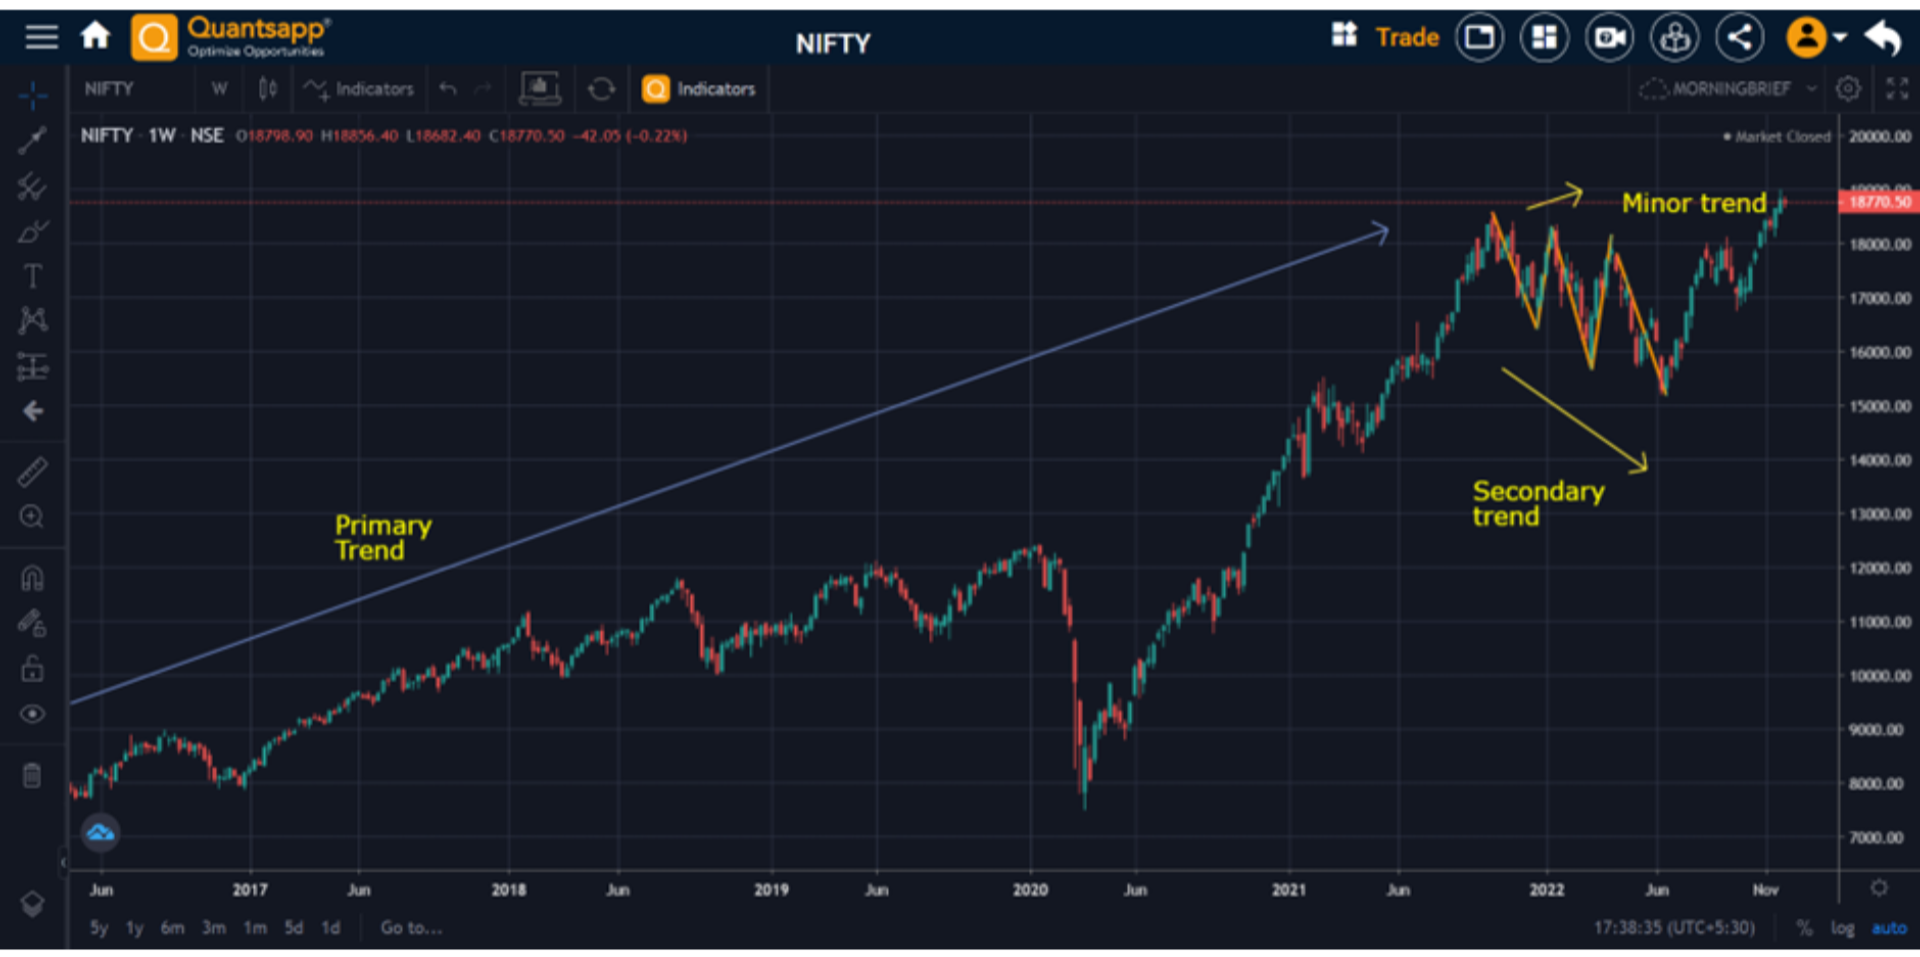Open the W timeframe interval selector
The width and height of the screenshot is (1920, 957).
click(x=219, y=89)
